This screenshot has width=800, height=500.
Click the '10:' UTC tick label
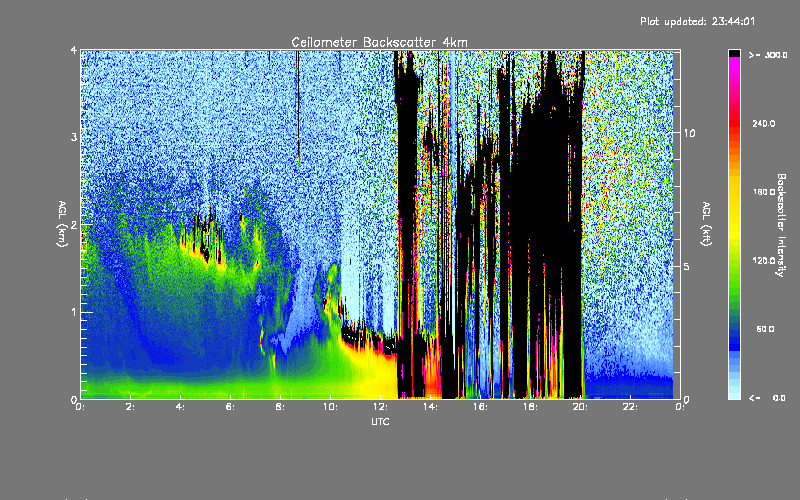[330, 407]
